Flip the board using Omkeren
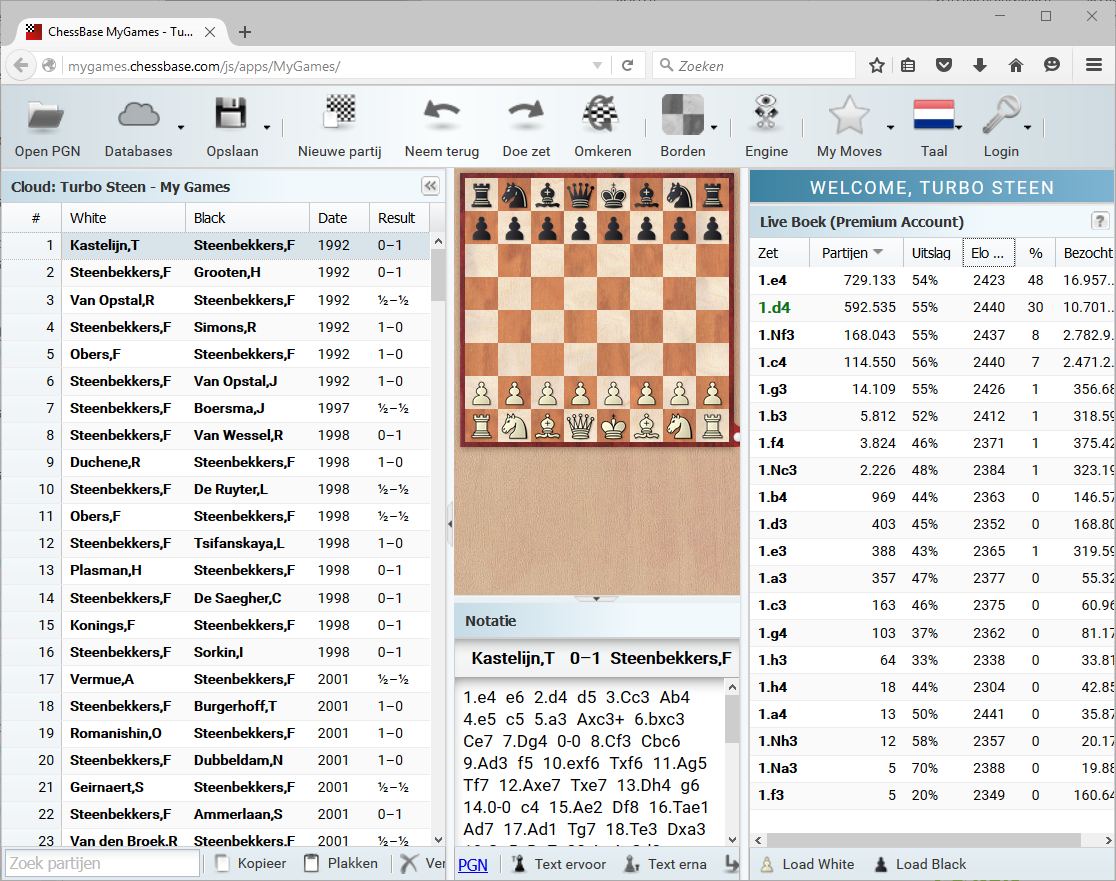This screenshot has height=881, width=1116. point(601,125)
